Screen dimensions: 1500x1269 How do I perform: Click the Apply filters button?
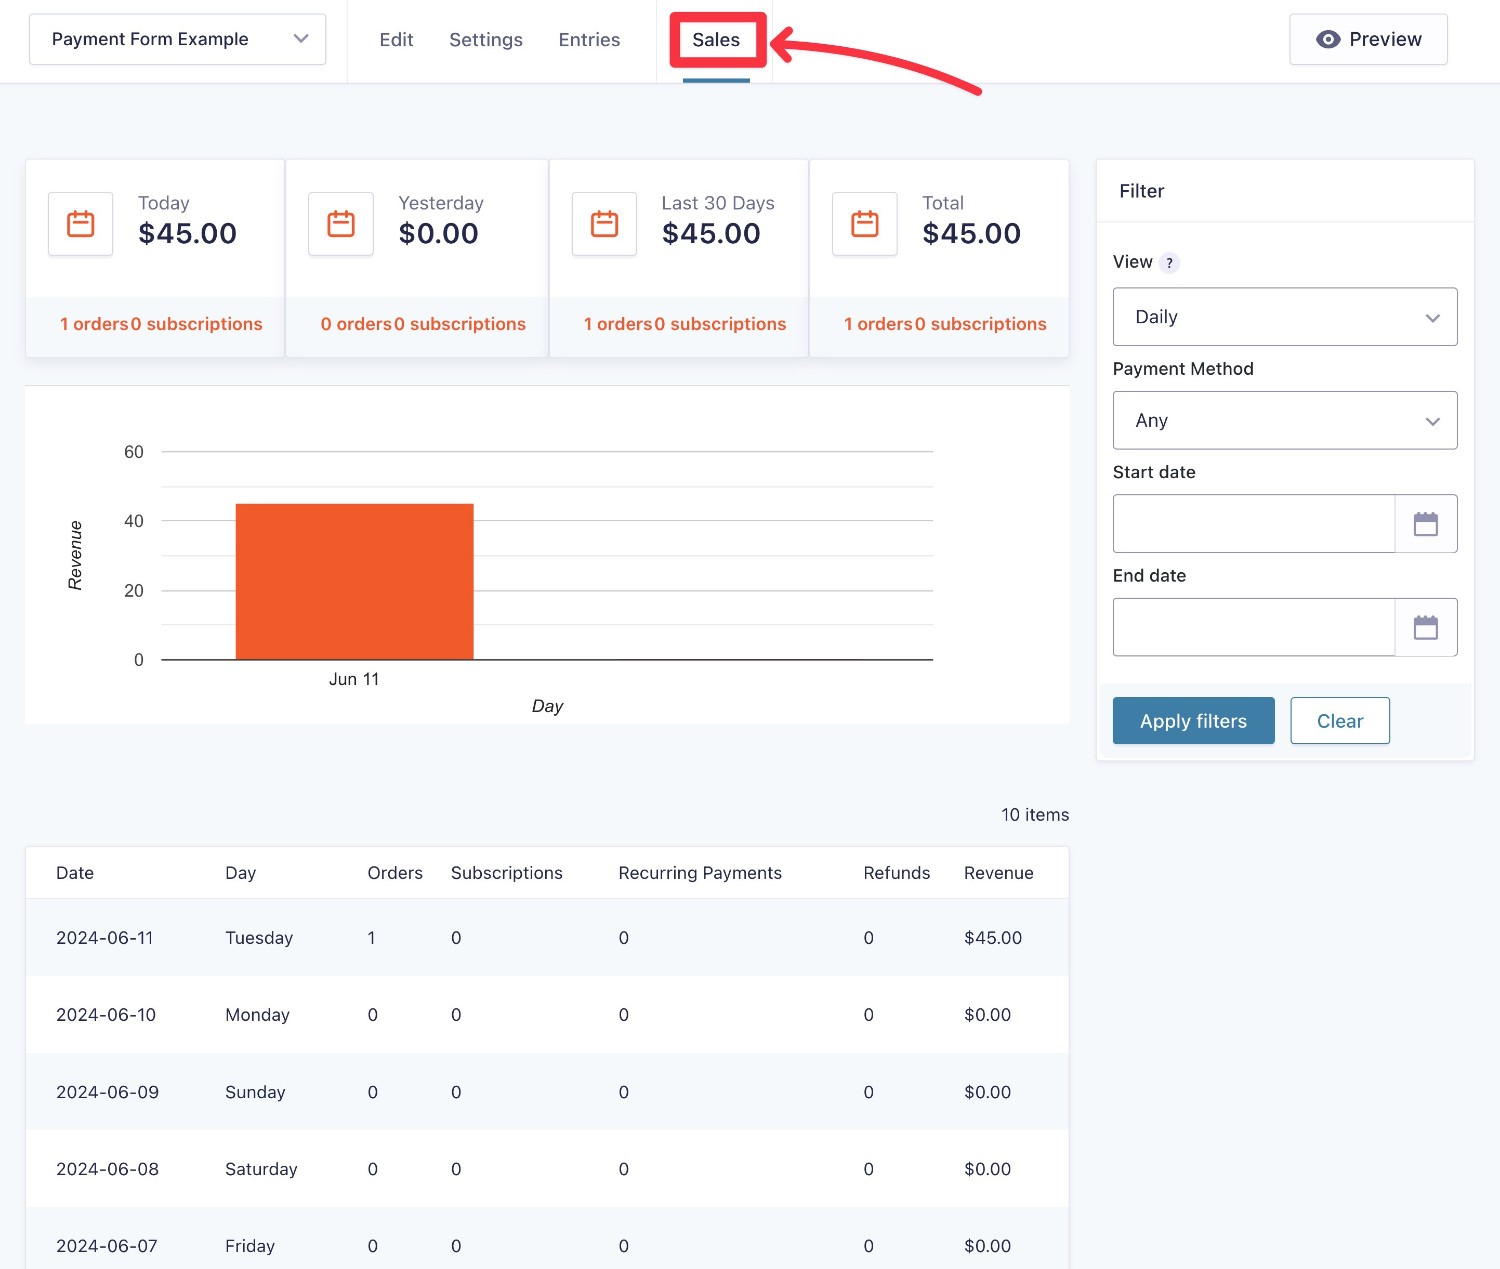click(x=1193, y=720)
